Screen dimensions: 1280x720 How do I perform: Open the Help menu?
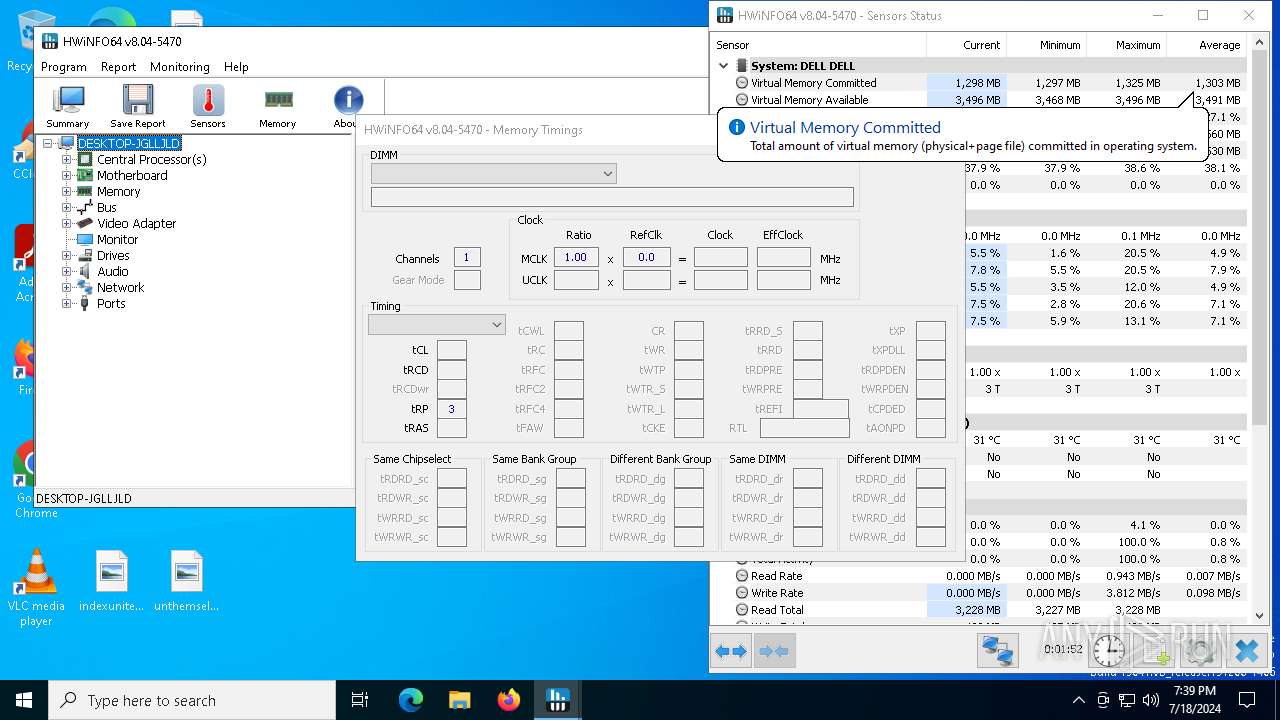(x=236, y=67)
